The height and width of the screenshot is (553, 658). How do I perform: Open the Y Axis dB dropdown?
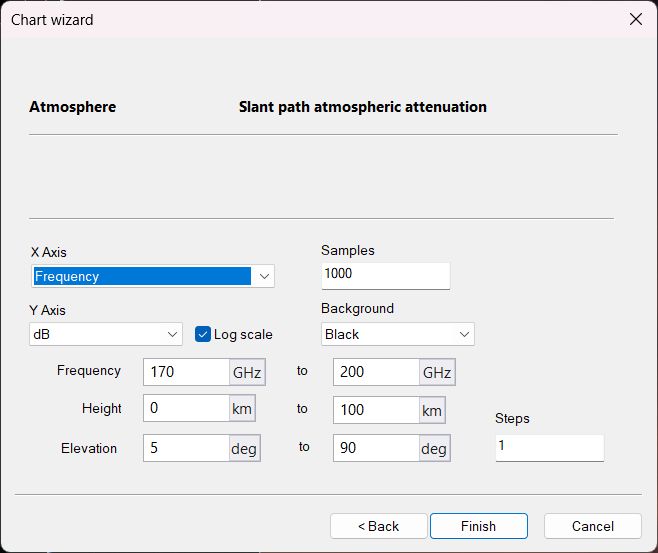click(x=171, y=334)
